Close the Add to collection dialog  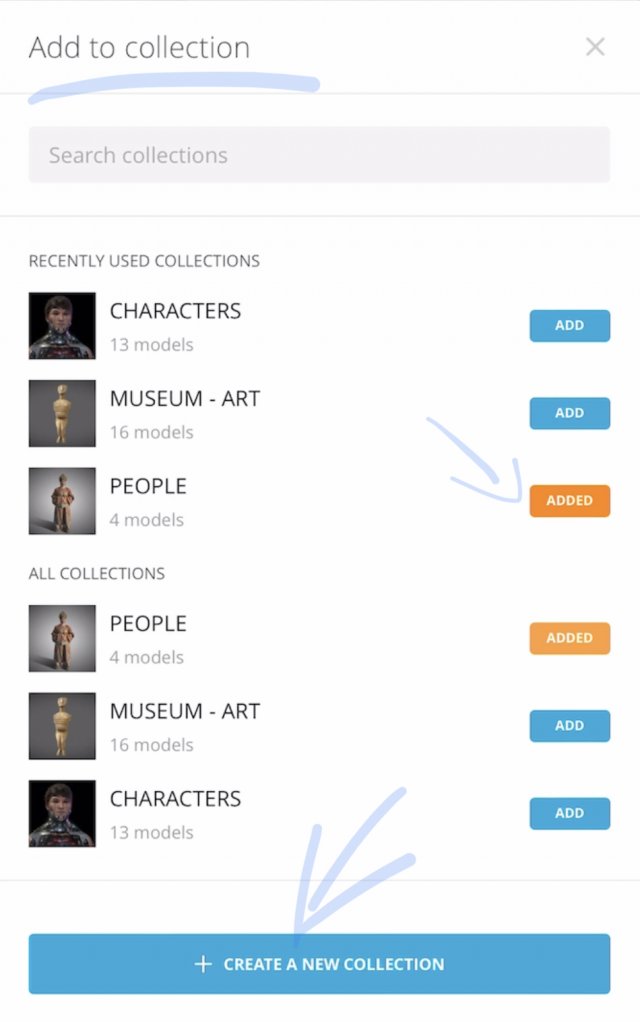[x=595, y=47]
